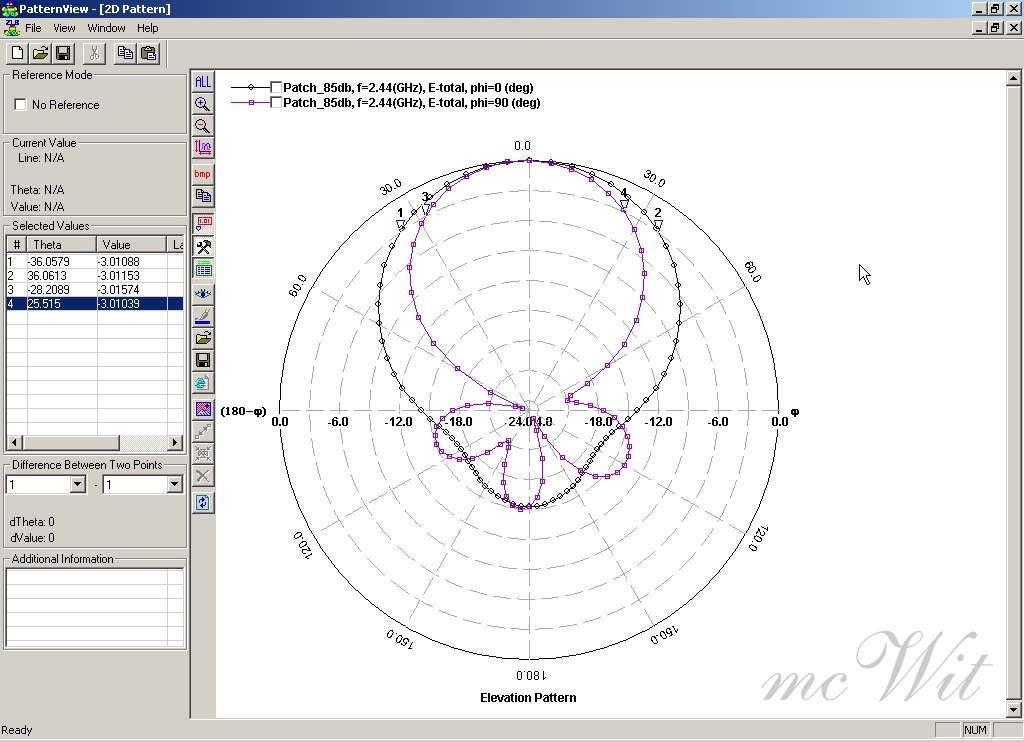This screenshot has height=742, width=1024.
Task: Toggle checkbox for phi=0 legend entry
Action: [276, 88]
